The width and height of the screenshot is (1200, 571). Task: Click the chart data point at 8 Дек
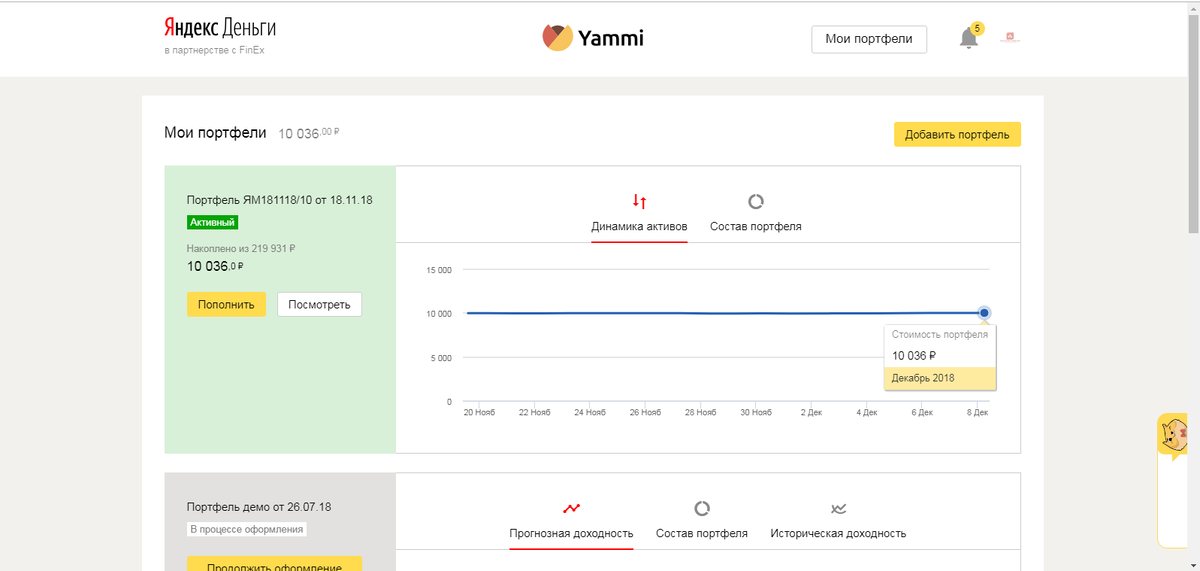click(x=984, y=313)
